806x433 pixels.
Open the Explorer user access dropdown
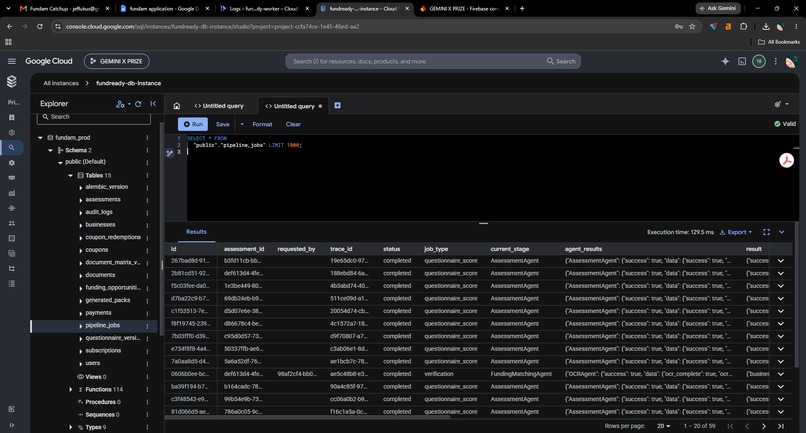123,104
